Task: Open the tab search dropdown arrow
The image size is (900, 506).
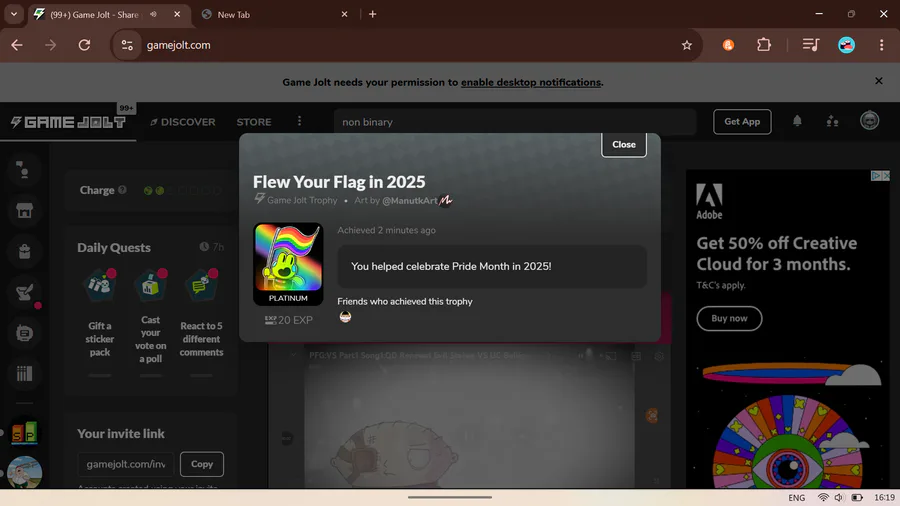Action: tap(14, 14)
